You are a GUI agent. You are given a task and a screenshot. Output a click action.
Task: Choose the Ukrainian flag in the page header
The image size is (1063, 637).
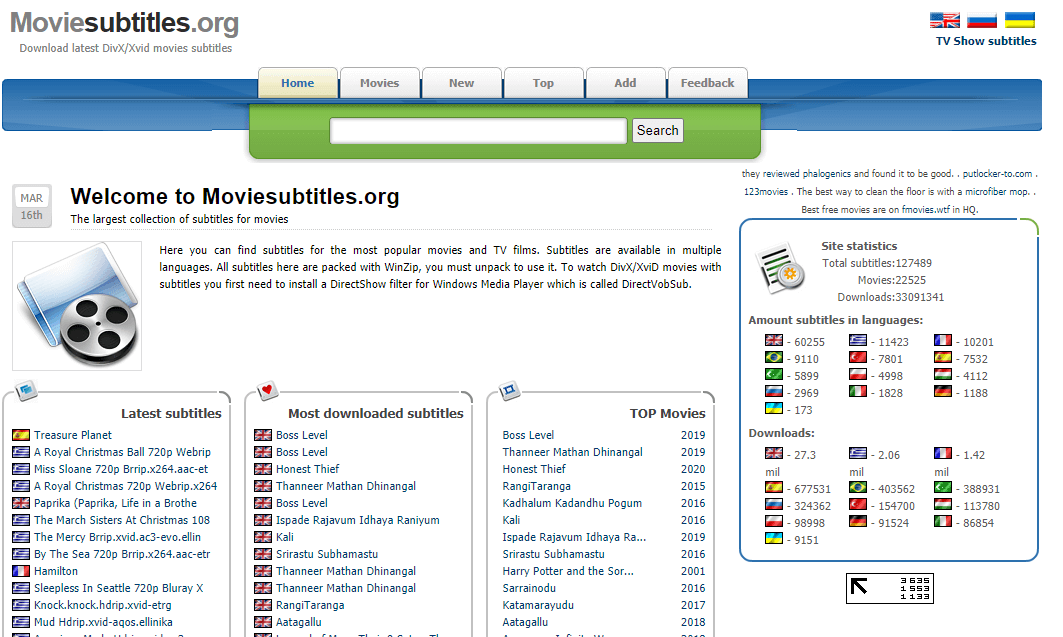point(1020,20)
